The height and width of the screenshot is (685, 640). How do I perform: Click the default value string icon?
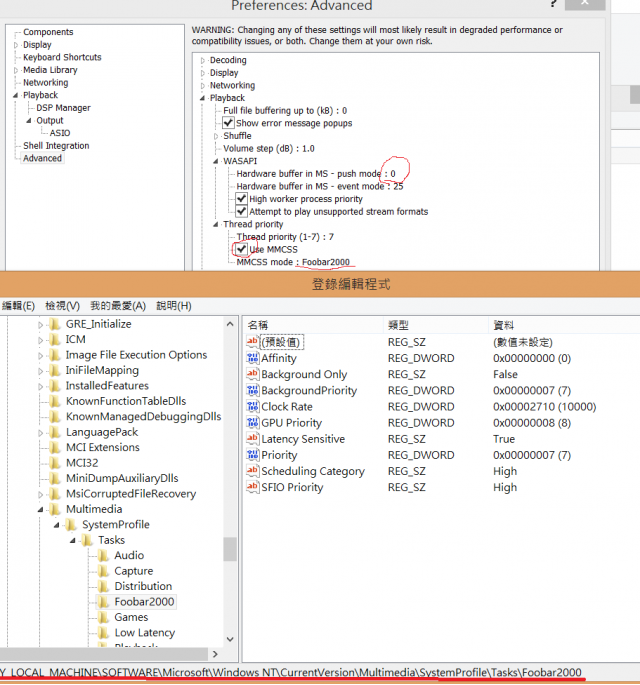253,342
